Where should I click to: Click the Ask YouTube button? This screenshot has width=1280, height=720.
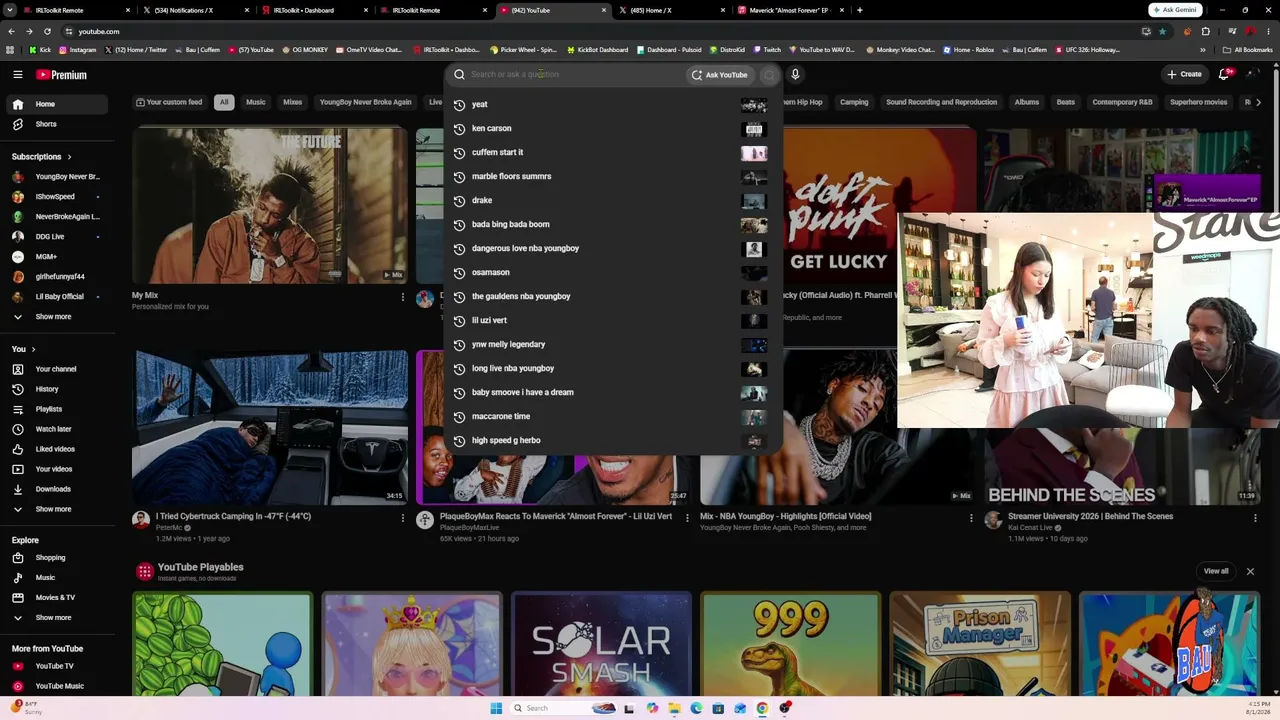coord(719,75)
